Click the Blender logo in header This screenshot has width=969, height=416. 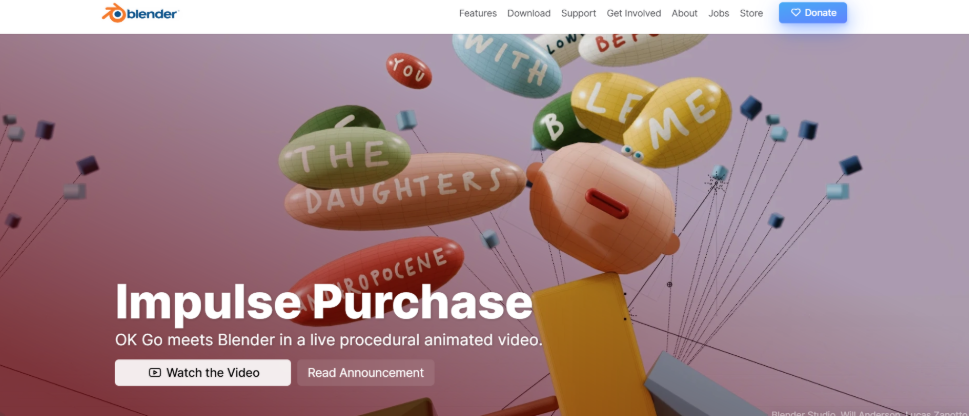(140, 12)
